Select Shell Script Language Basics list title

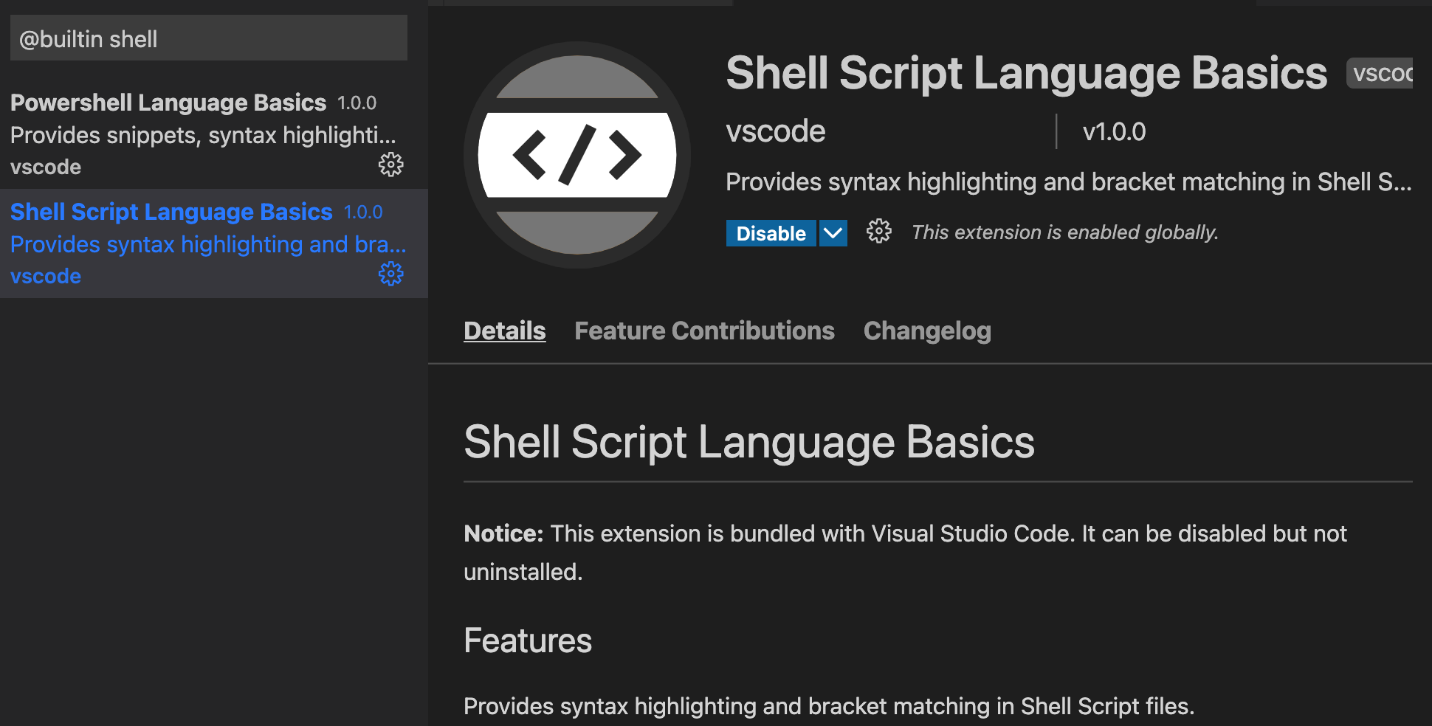tap(171, 212)
